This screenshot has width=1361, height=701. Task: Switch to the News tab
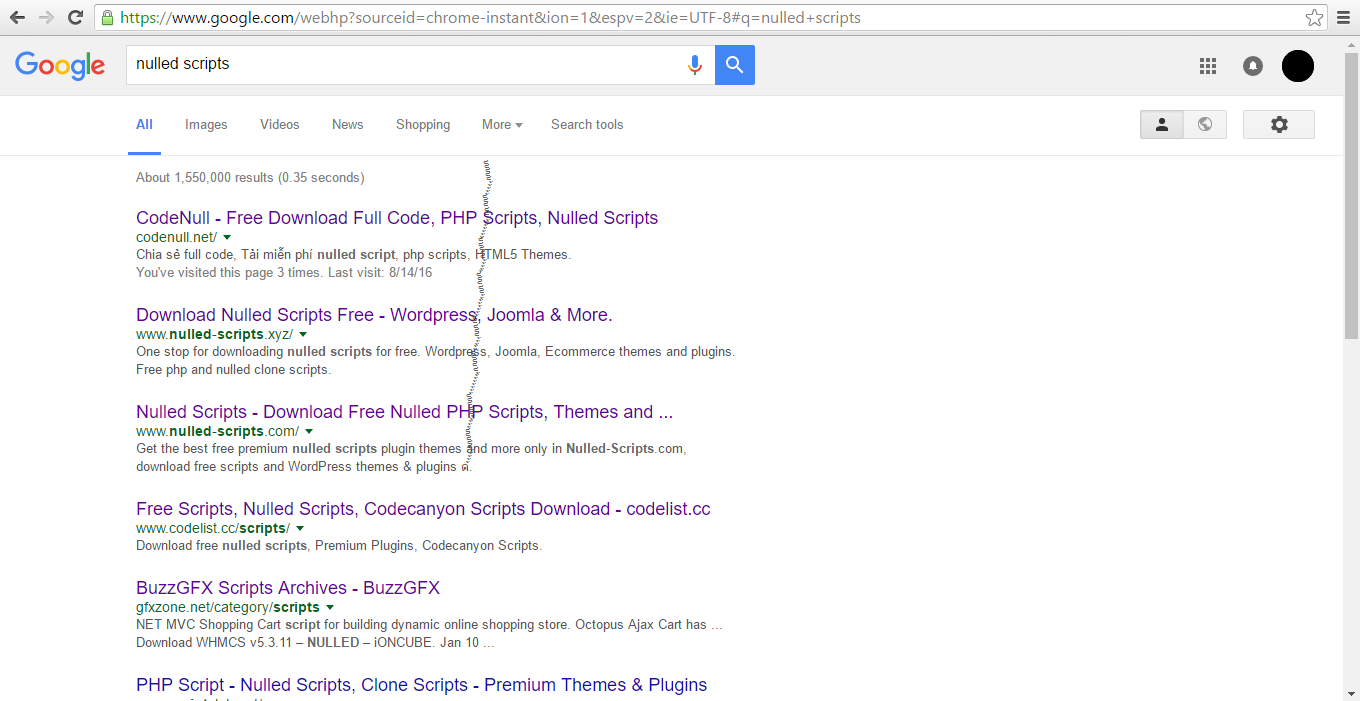click(x=348, y=125)
